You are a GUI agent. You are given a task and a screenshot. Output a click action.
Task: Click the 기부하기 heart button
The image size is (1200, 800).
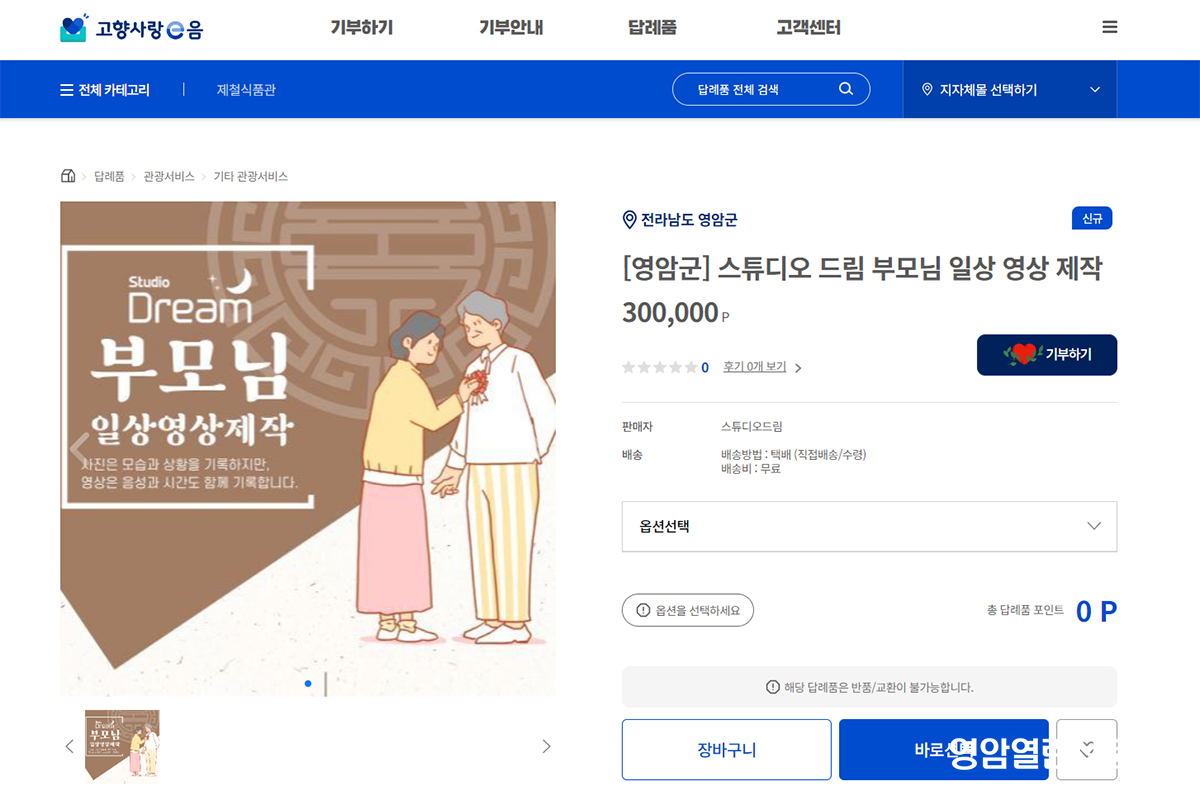[x=1047, y=355]
